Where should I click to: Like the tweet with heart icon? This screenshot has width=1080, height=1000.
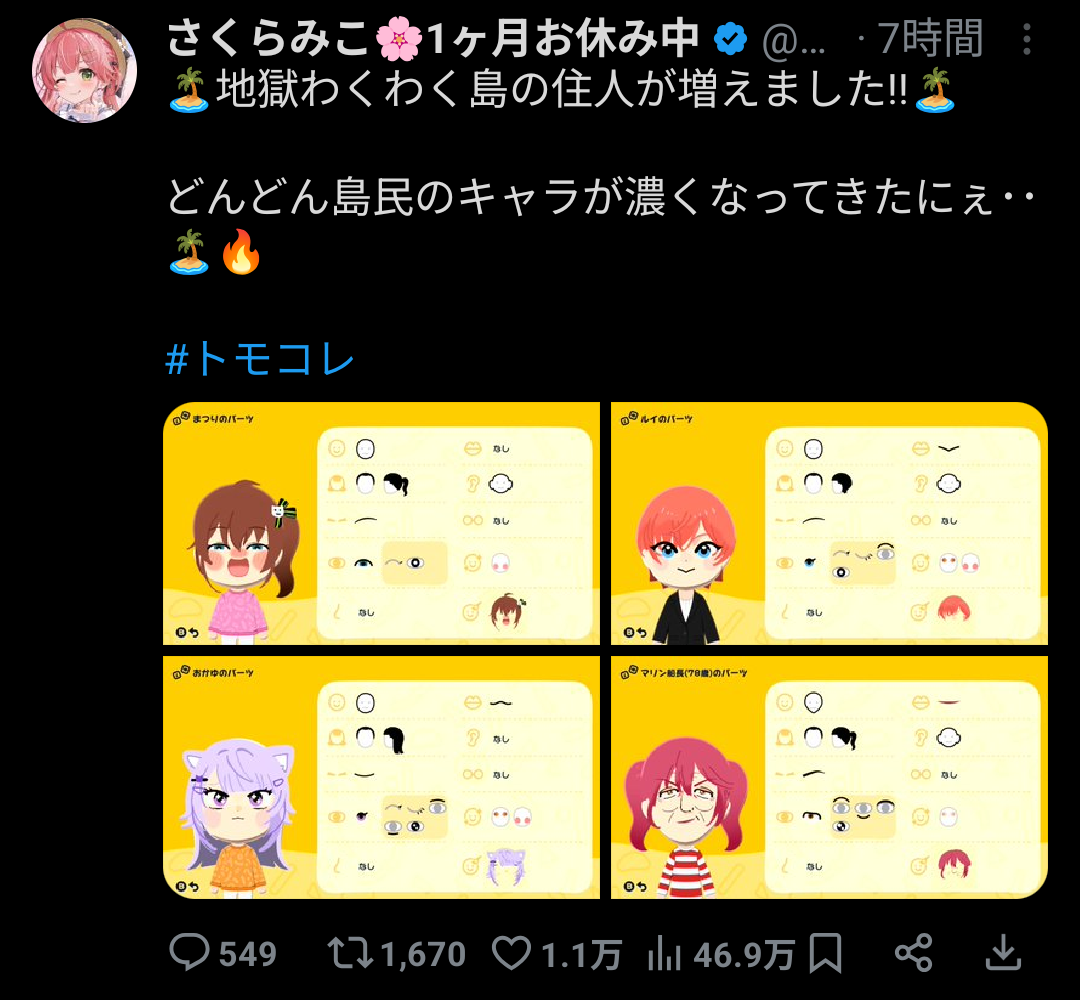tap(511, 953)
